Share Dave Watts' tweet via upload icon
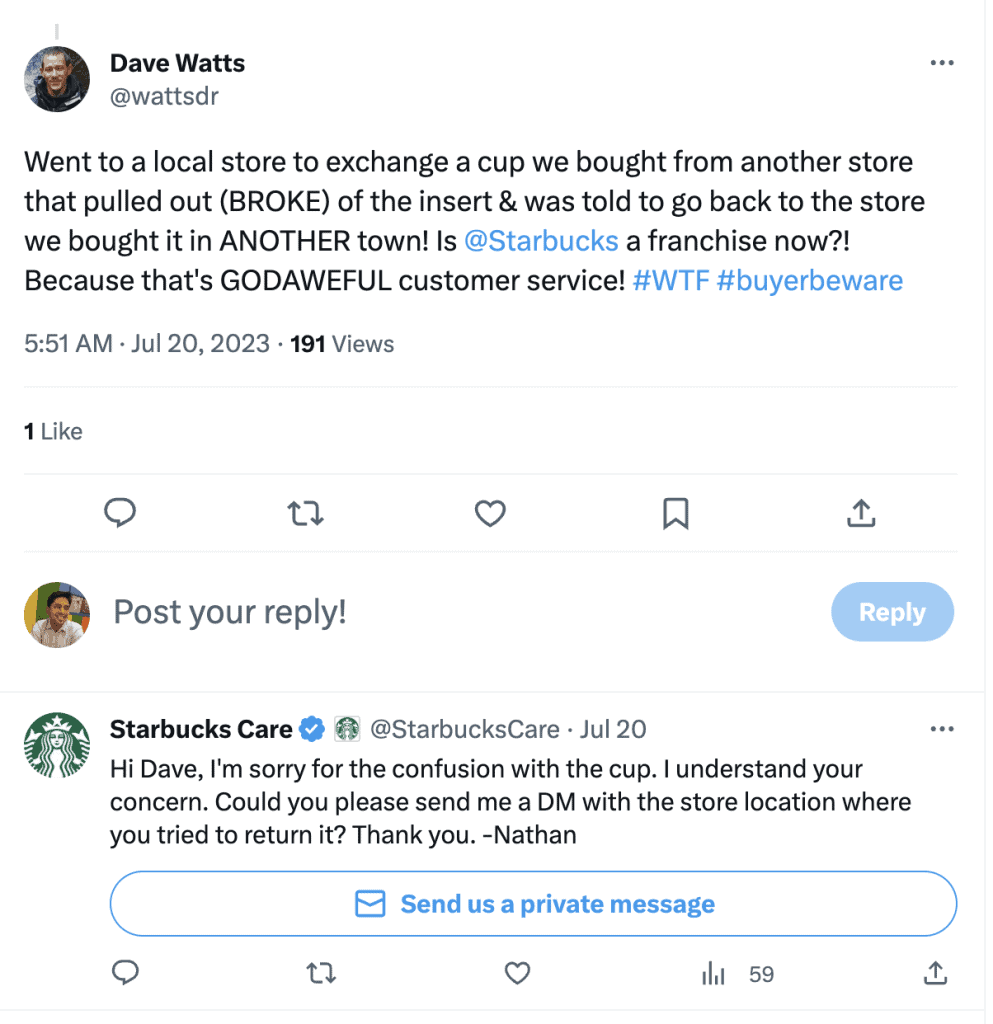Screen dimensions: 993x1024 (x=861, y=513)
